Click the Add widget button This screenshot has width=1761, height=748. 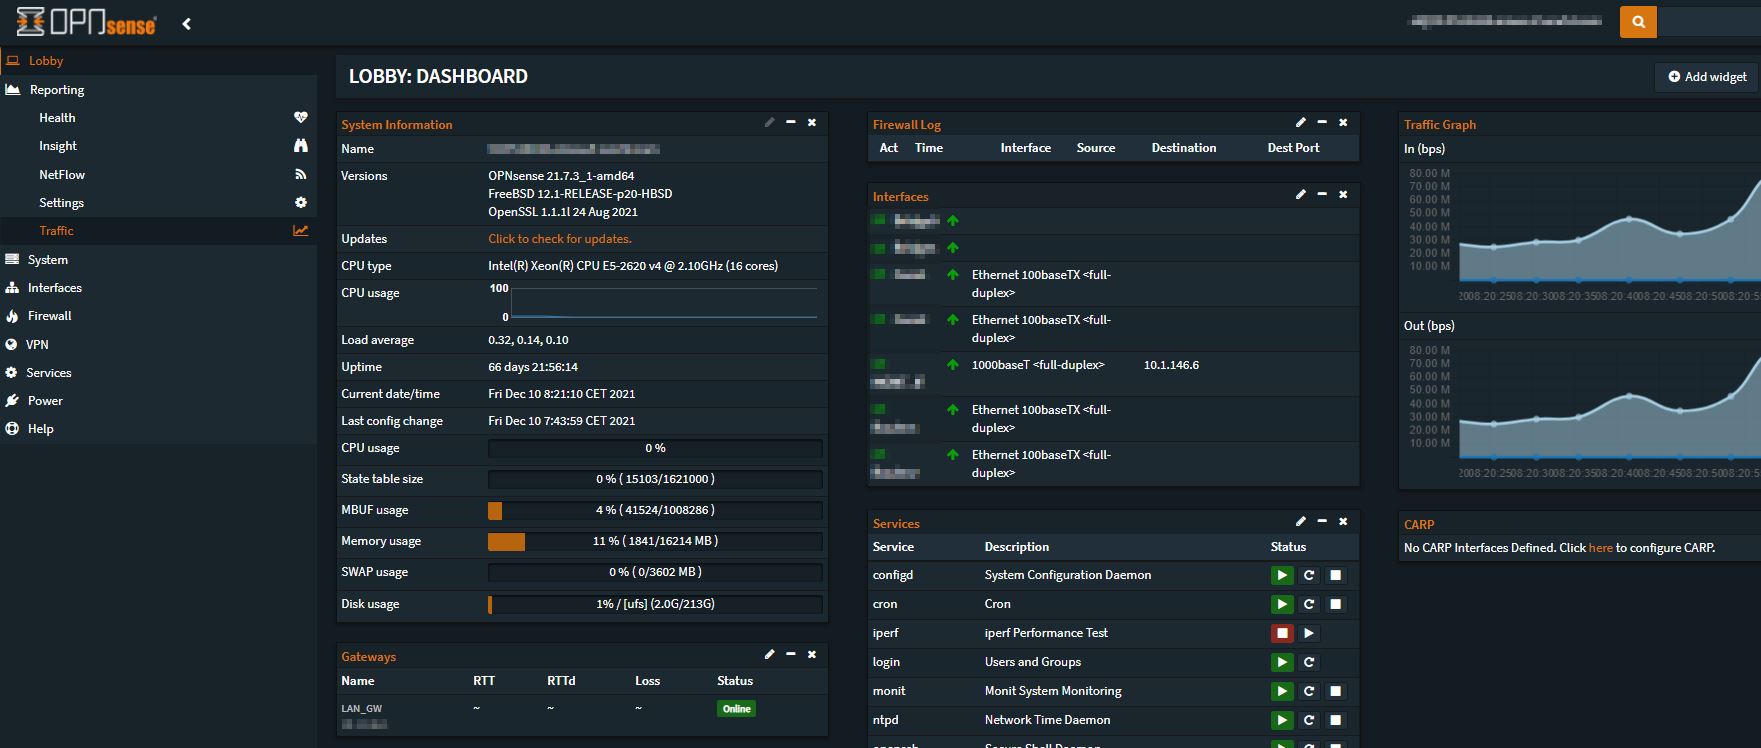[x=1707, y=76]
